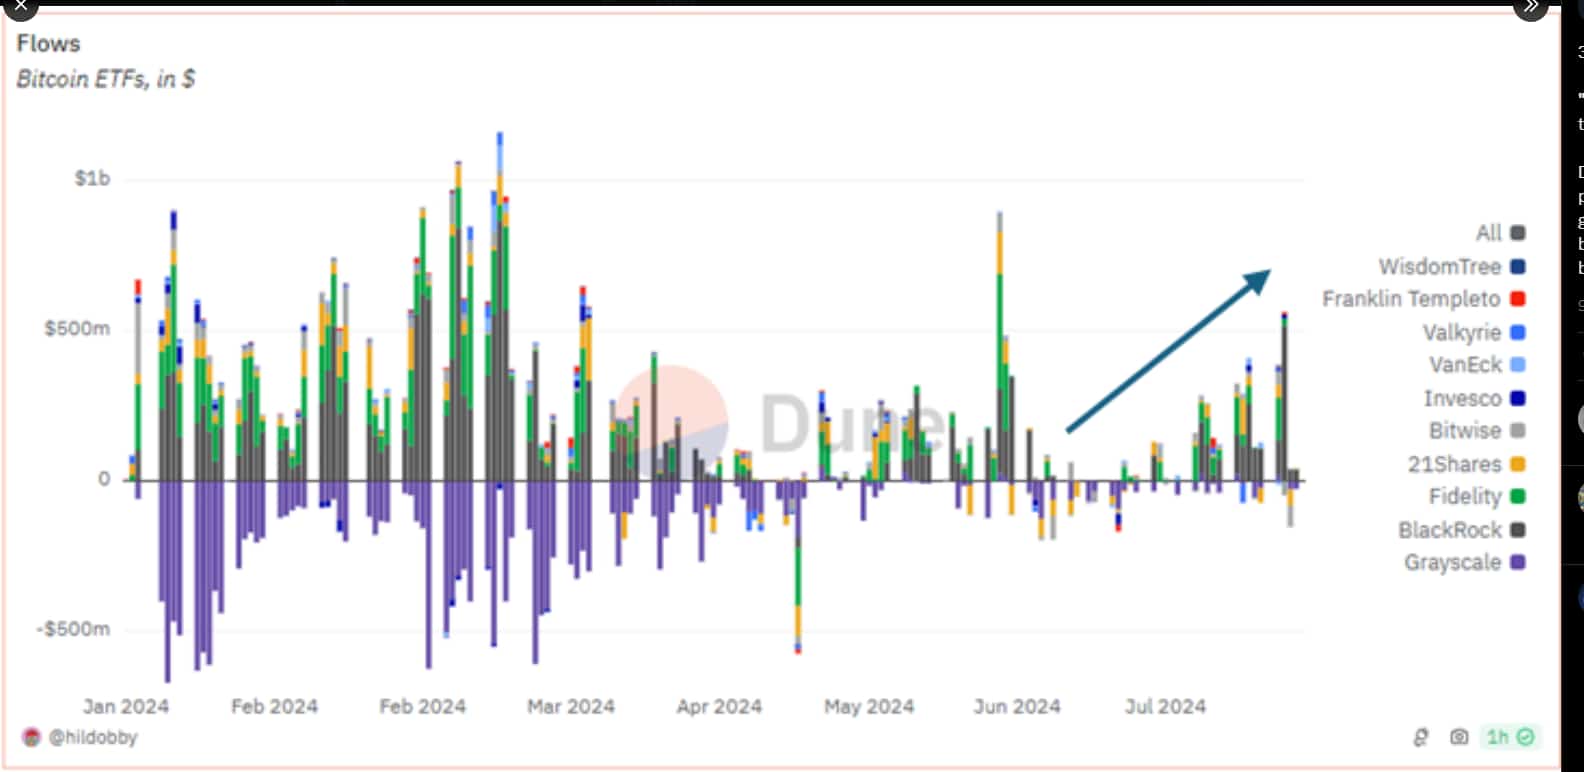Toggle the Invesco legend item
Screen dimensions: 1584x772
click(1462, 398)
